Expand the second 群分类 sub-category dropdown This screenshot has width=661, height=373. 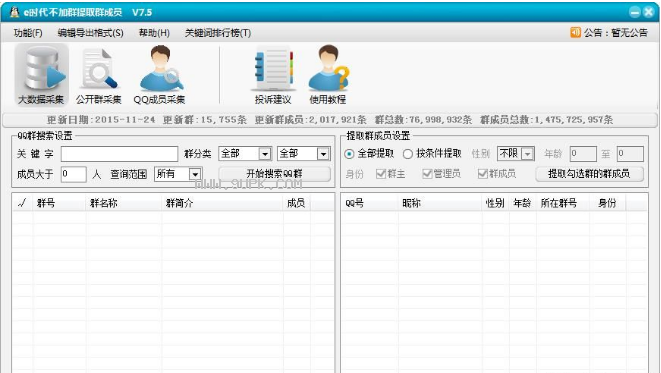[x=323, y=154]
